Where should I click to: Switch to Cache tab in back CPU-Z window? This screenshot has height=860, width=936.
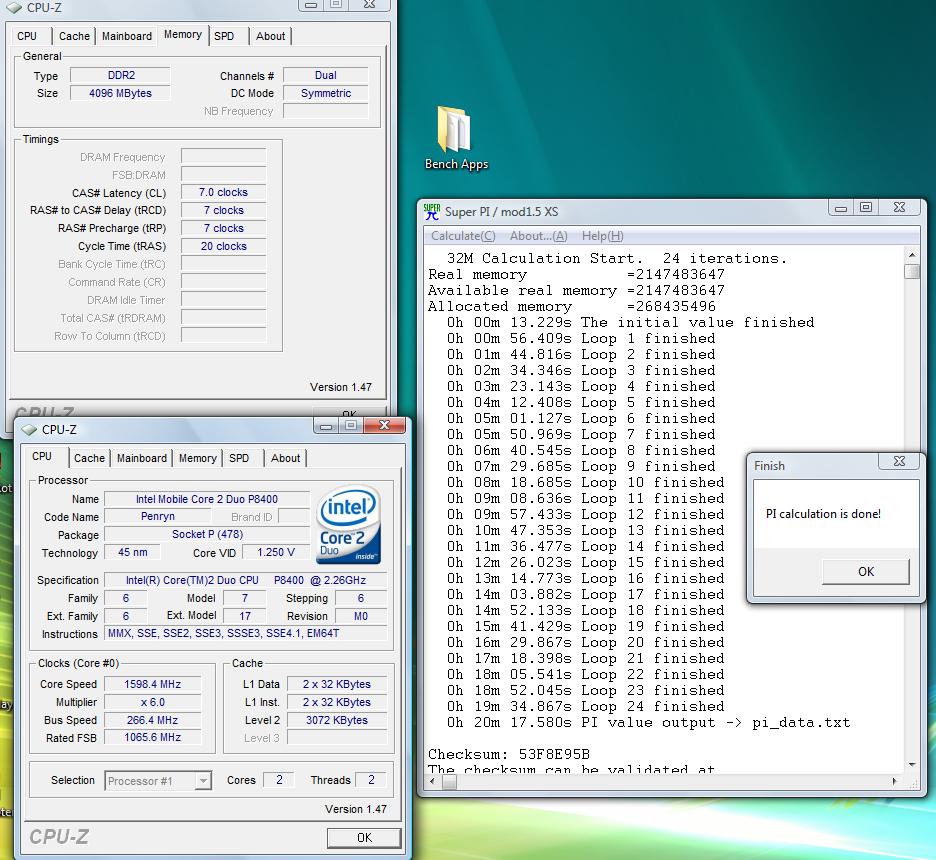(x=74, y=36)
